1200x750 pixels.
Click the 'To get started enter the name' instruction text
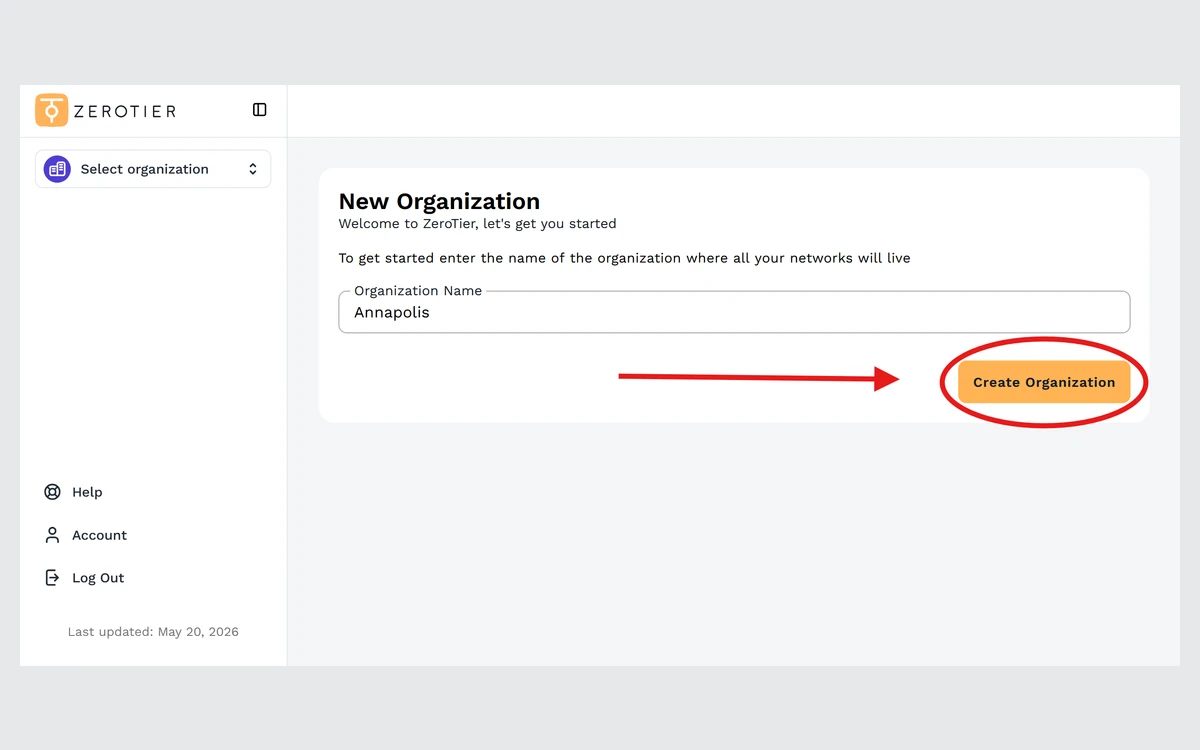[x=624, y=258]
